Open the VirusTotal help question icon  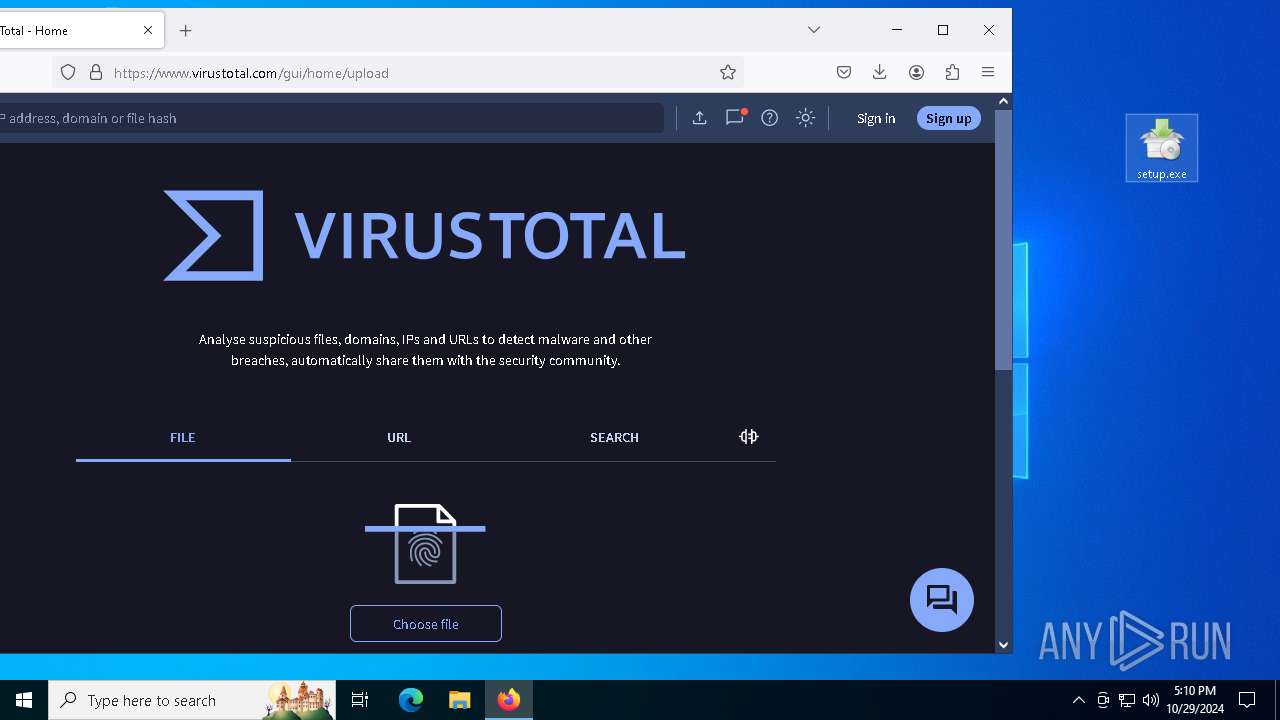tap(770, 118)
